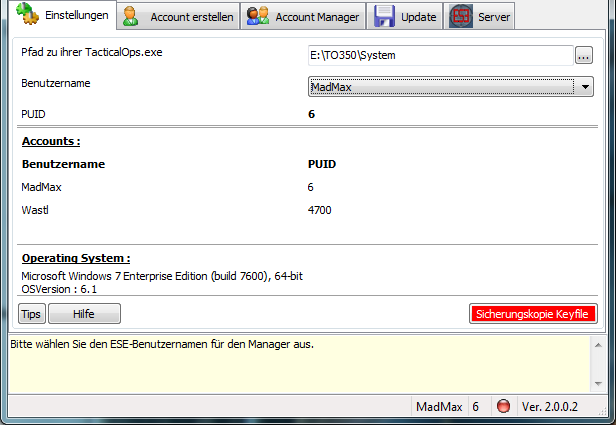Switch to the Einstellungen tab

coord(63,15)
